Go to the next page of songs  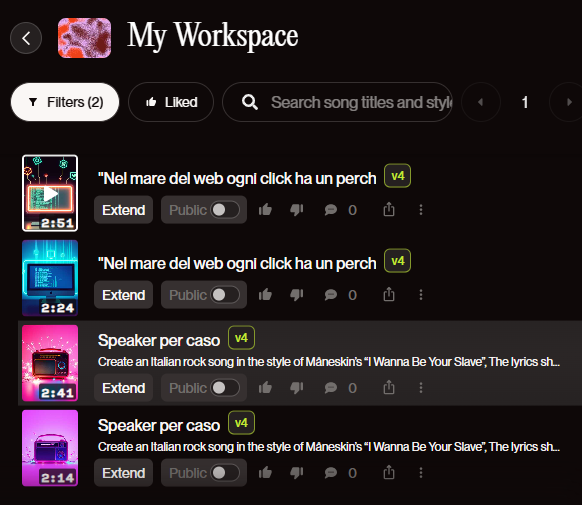[x=569, y=102]
